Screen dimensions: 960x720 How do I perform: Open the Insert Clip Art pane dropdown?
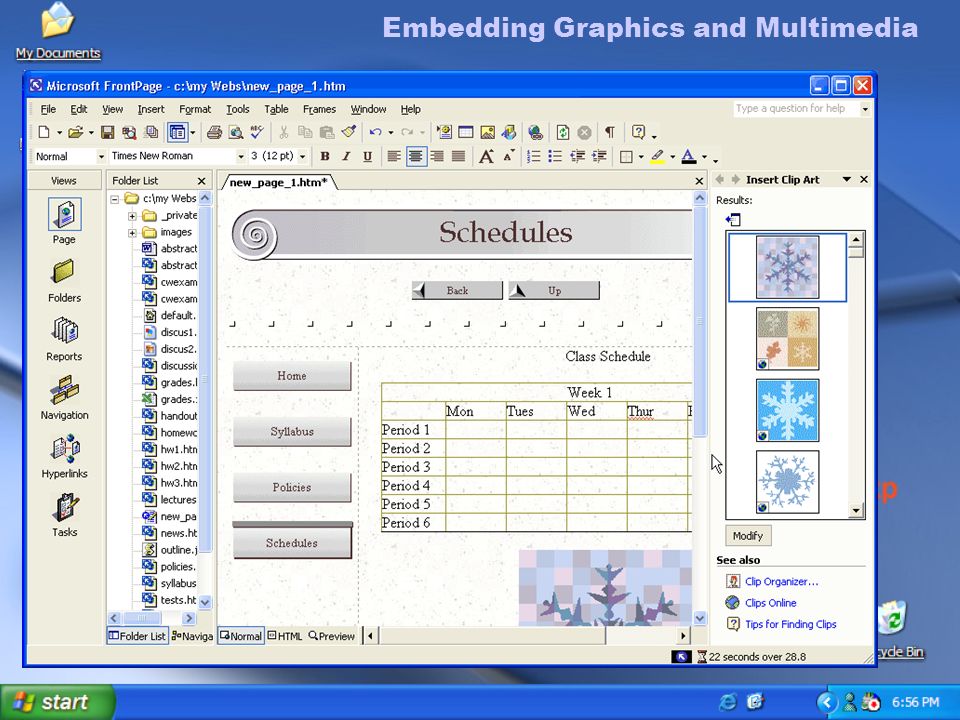(847, 179)
